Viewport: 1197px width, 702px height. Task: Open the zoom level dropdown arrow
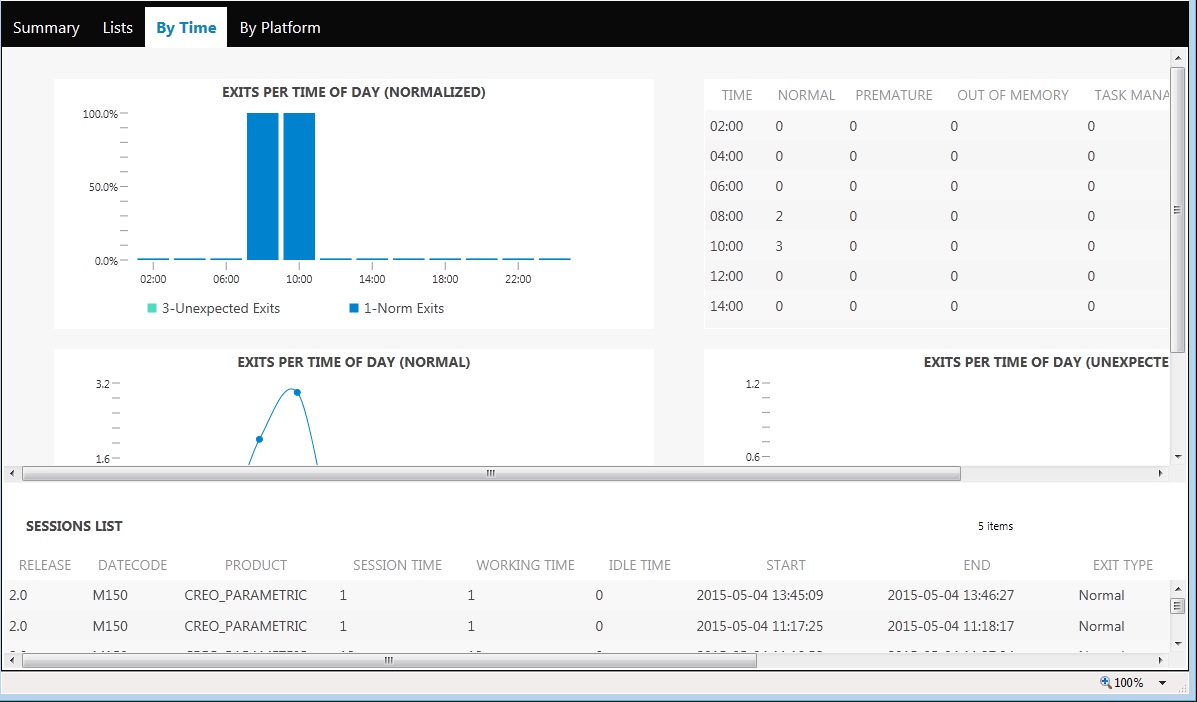1163,683
